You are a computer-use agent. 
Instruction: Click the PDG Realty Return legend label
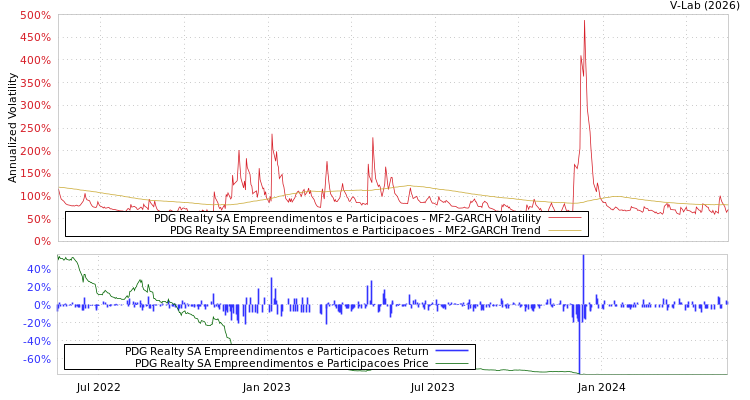[x=276, y=351]
